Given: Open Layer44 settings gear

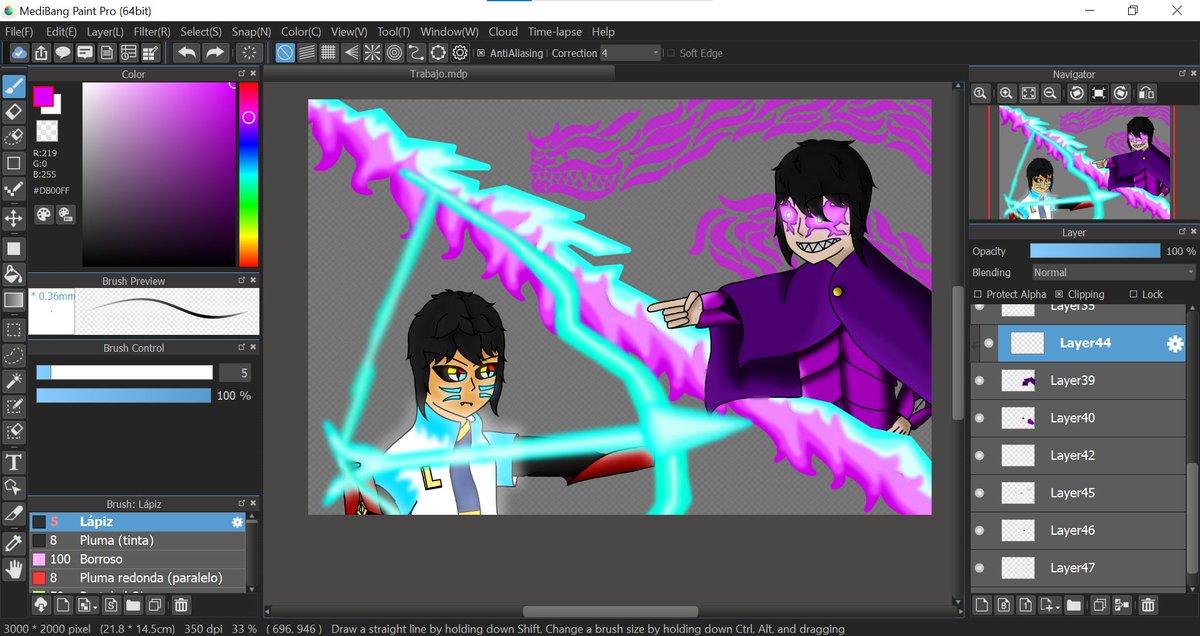Looking at the screenshot, I should click(1175, 343).
